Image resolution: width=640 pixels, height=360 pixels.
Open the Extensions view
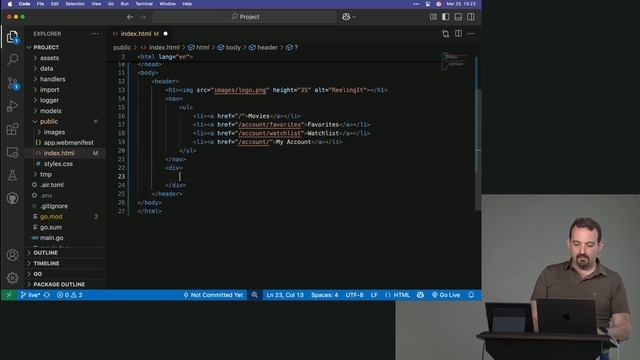click(13, 129)
